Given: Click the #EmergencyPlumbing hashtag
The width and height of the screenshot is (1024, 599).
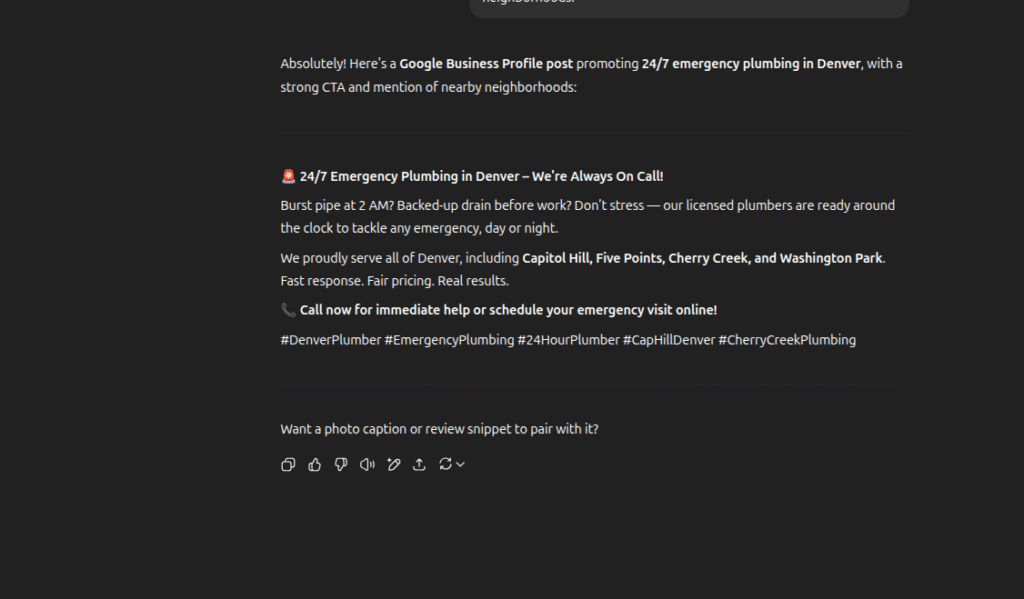Looking at the screenshot, I should tap(449, 340).
